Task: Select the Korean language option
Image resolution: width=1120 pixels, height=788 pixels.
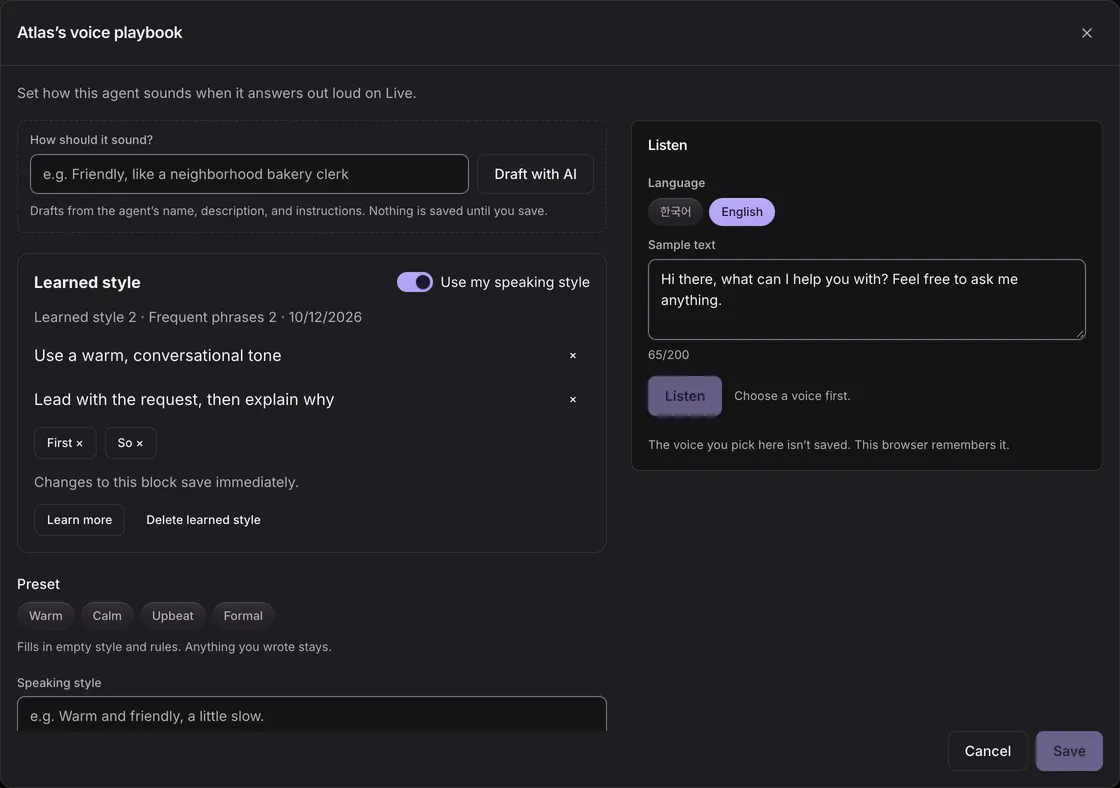Action: pos(675,211)
